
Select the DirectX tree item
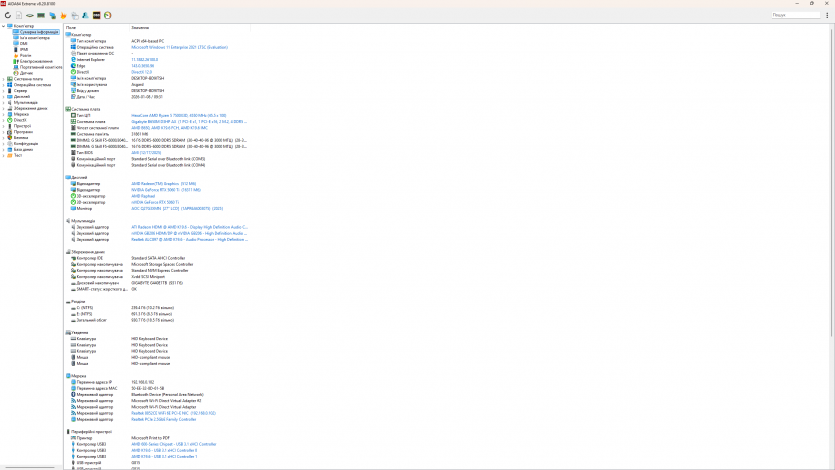(x=20, y=120)
